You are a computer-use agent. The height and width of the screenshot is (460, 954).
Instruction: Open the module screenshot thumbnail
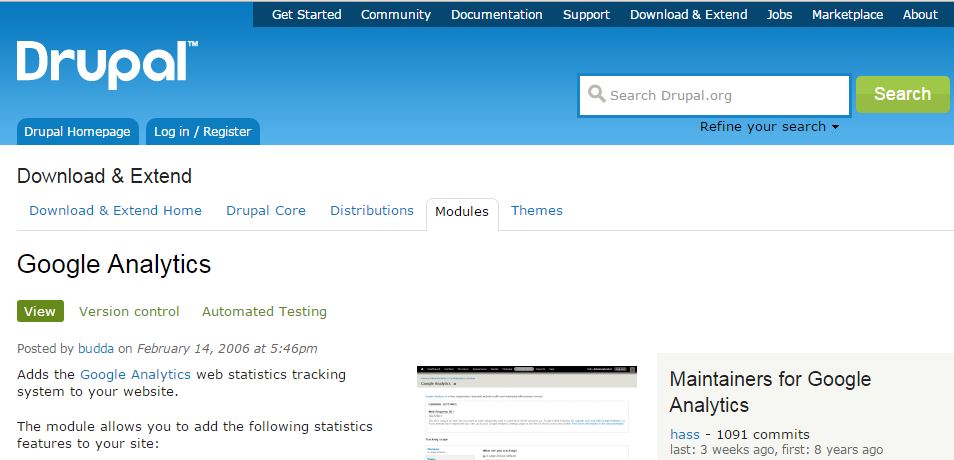(x=527, y=413)
